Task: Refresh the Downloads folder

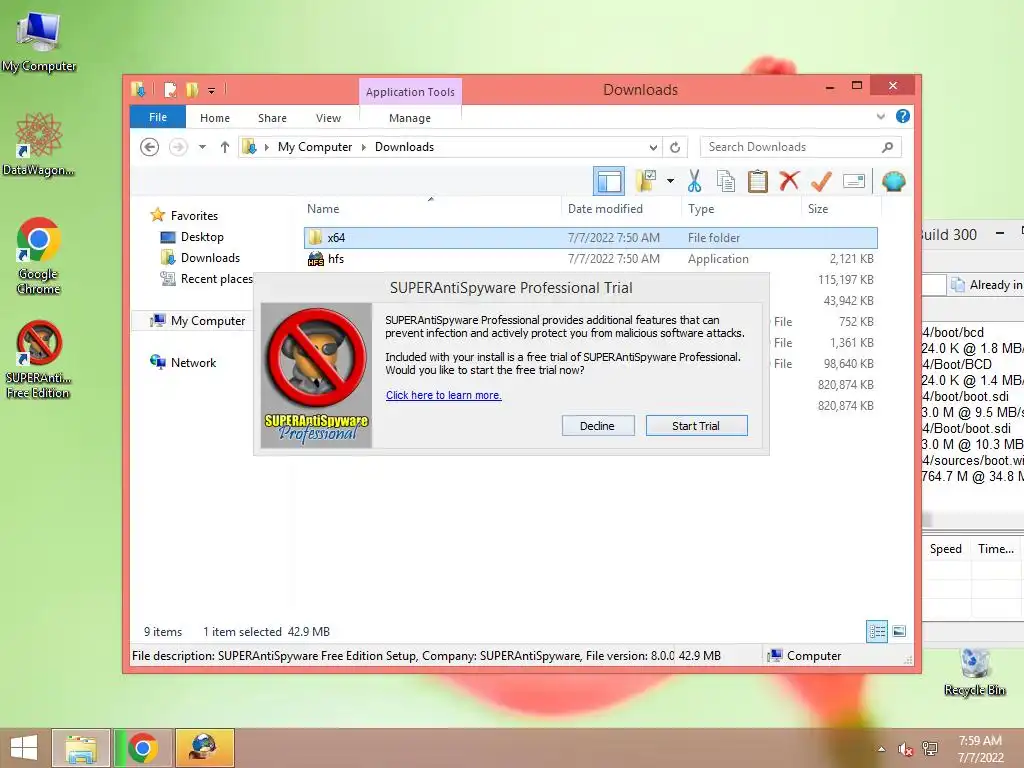Action: click(x=675, y=147)
